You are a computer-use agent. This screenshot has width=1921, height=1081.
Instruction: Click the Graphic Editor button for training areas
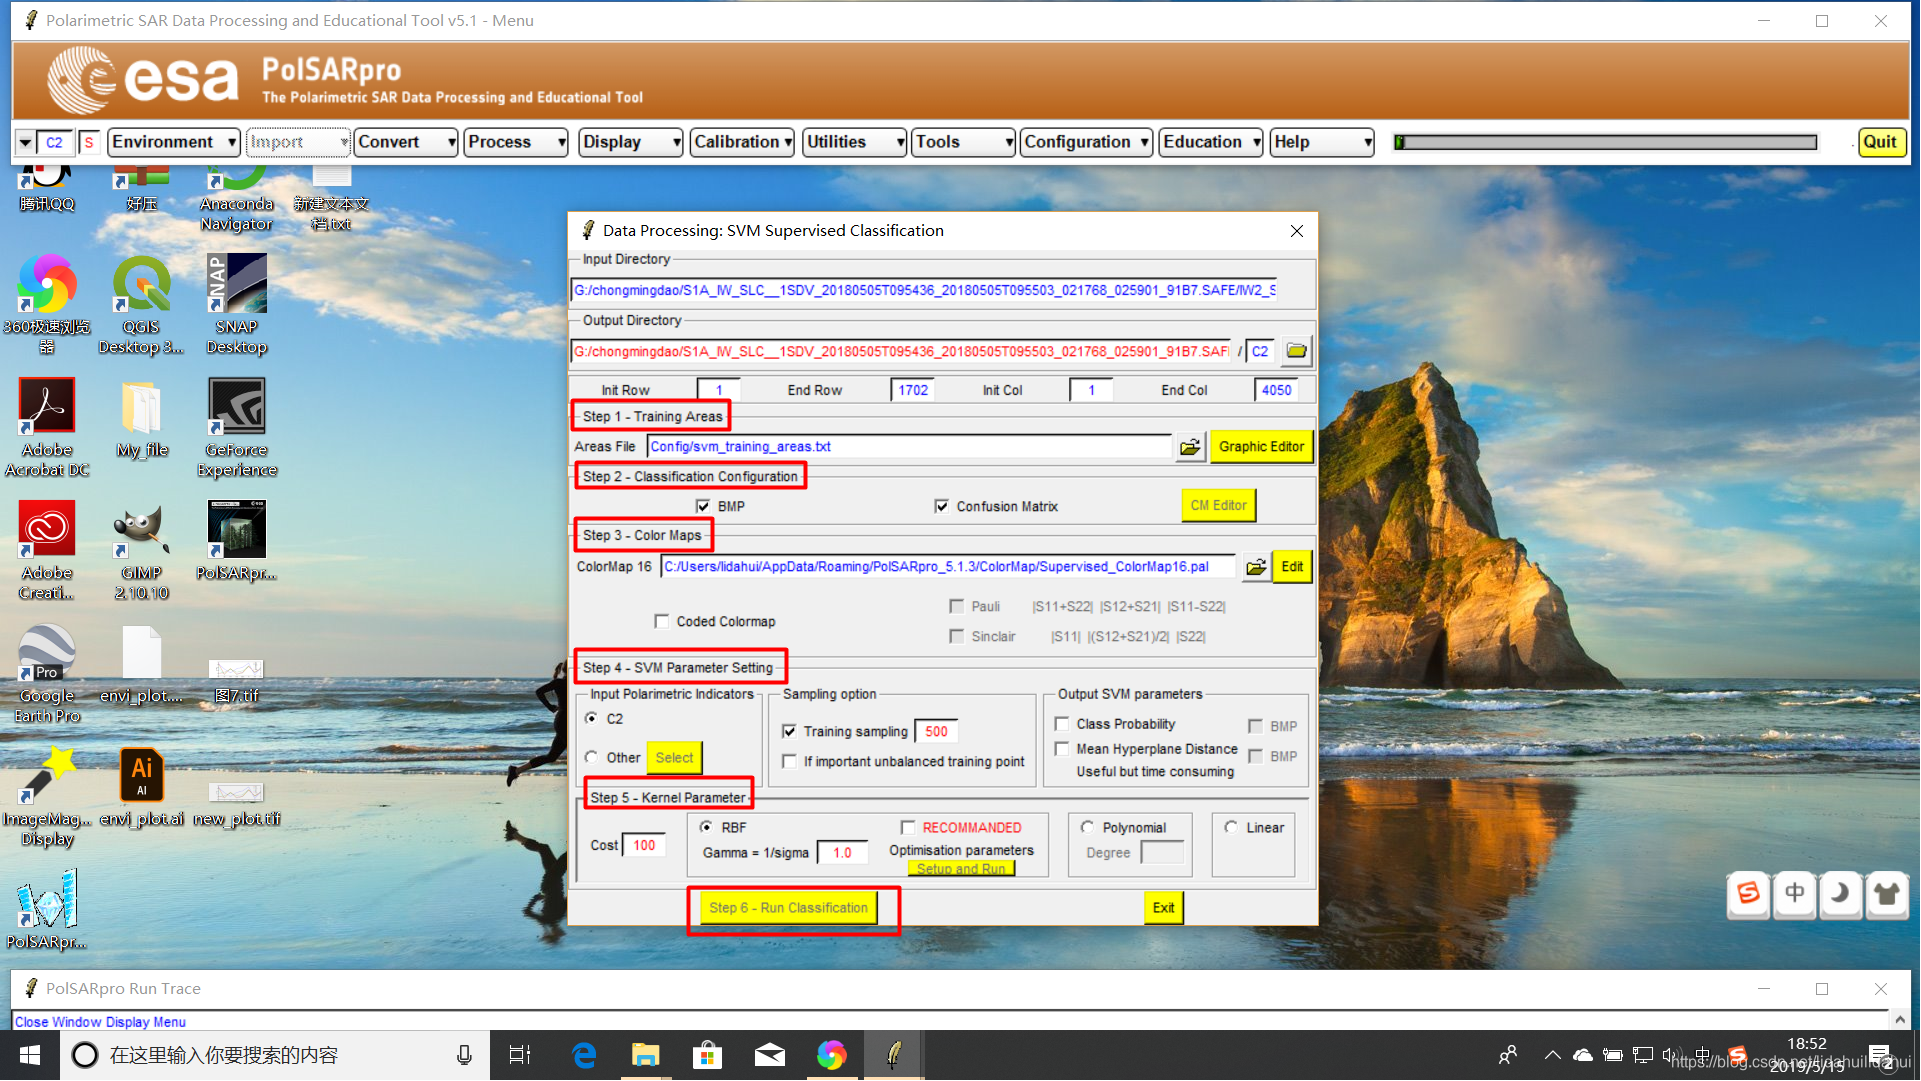coord(1259,445)
